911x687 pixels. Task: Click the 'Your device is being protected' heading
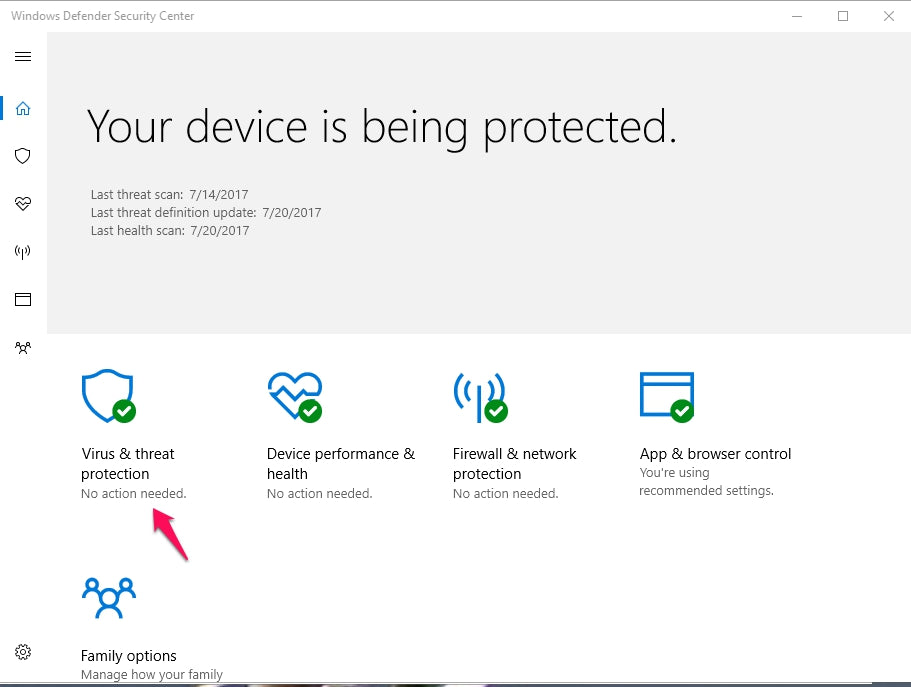[x=382, y=127]
